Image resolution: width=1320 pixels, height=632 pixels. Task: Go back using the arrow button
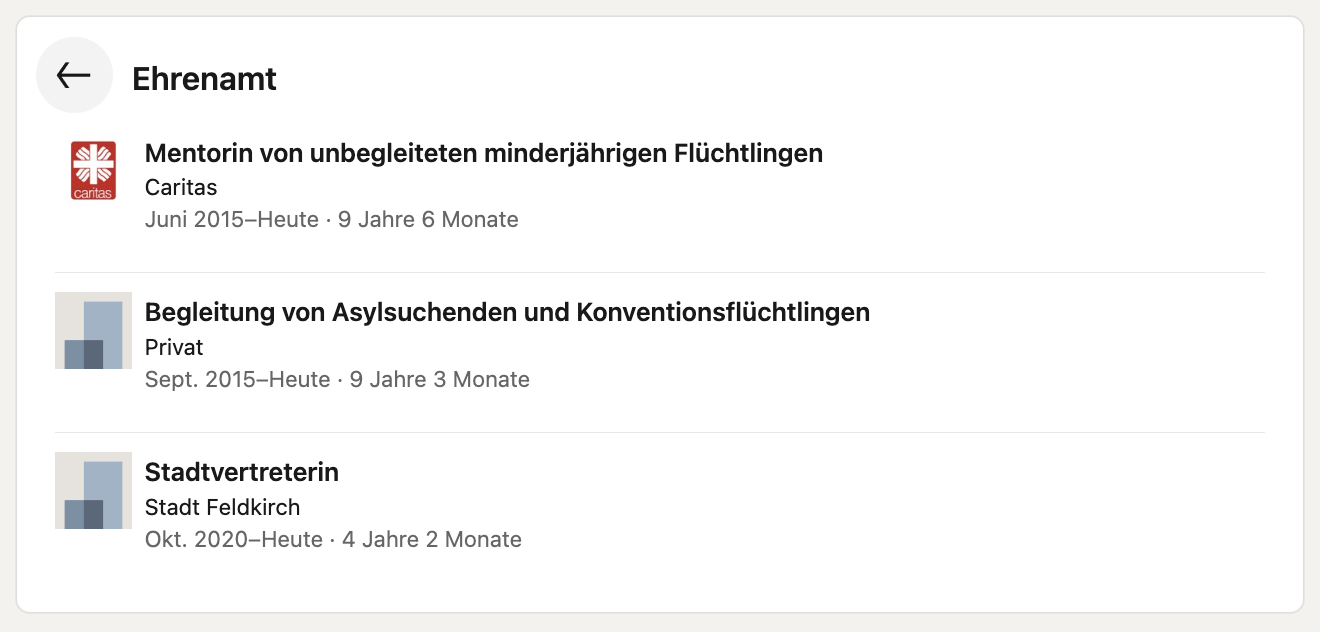click(x=74, y=75)
